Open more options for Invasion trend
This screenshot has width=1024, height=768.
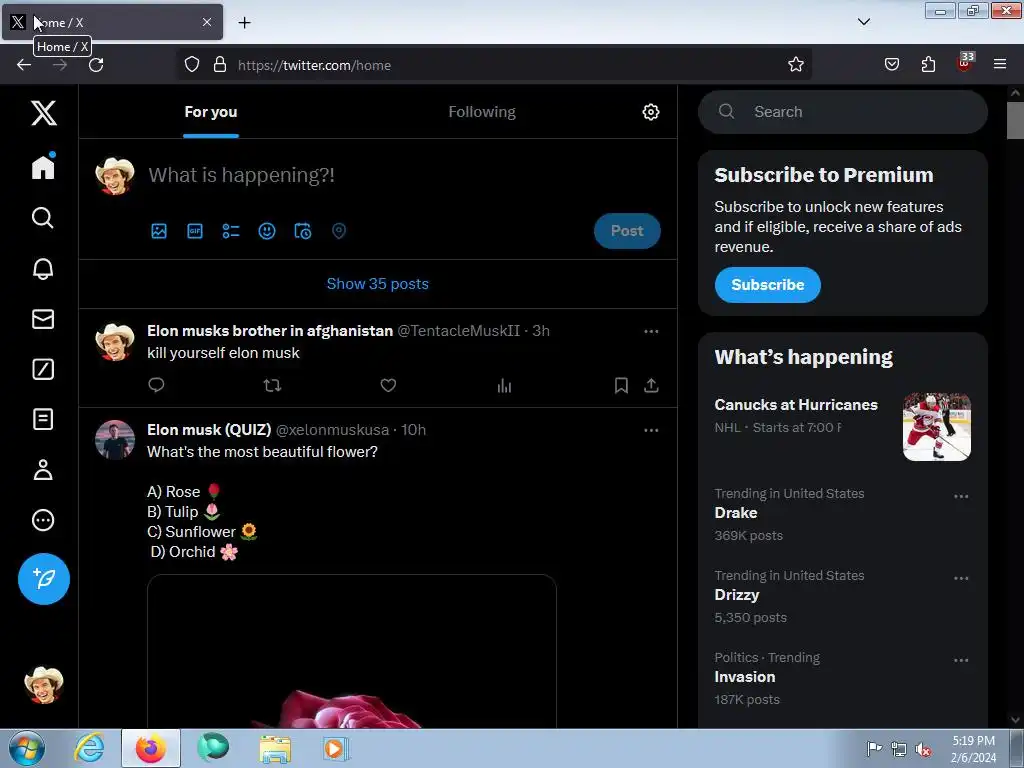[x=961, y=660]
